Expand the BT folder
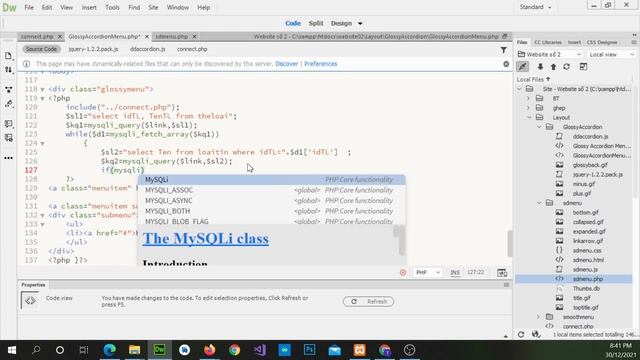640x360 pixels. [x=528, y=98]
